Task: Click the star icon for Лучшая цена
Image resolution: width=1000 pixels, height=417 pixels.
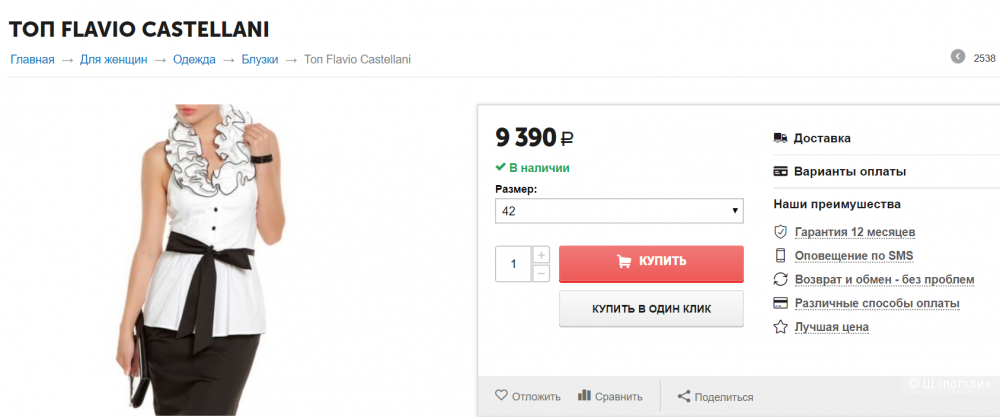Action: (780, 327)
